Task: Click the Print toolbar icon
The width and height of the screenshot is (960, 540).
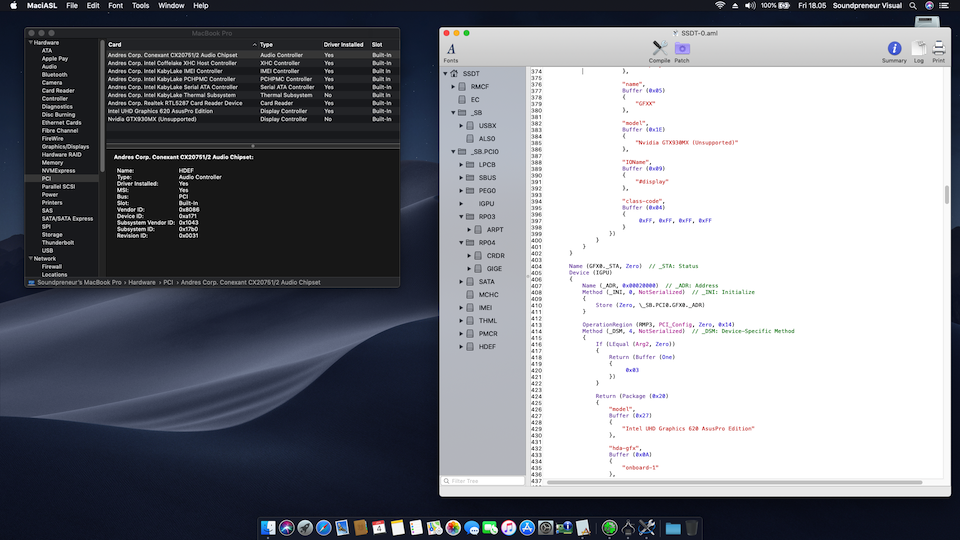Action: point(938,50)
